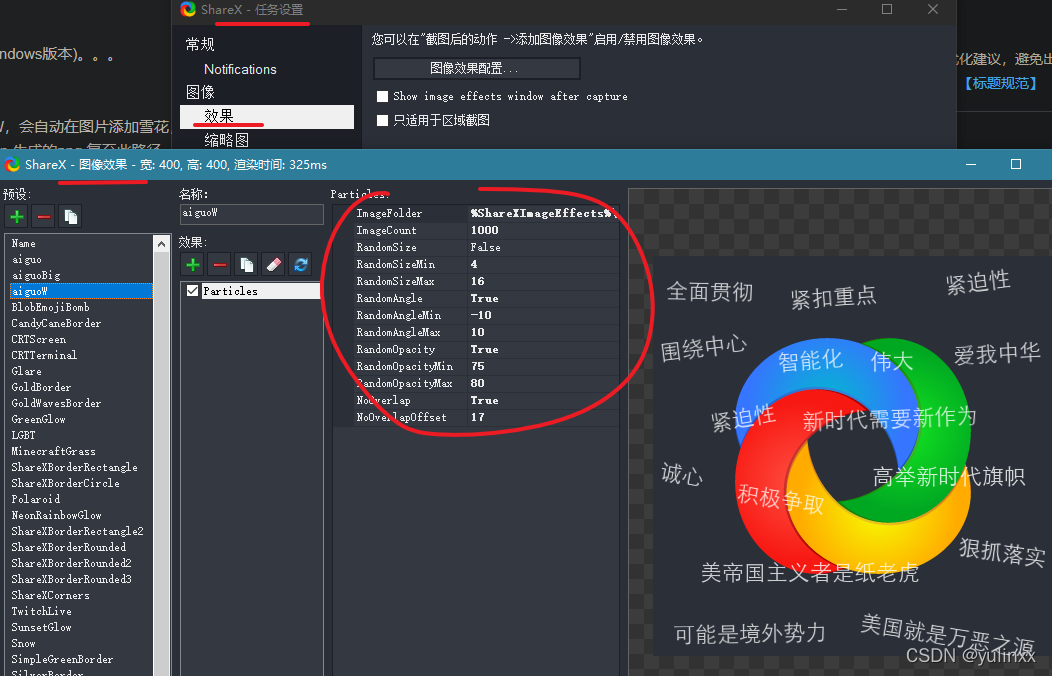Image resolution: width=1052 pixels, height=676 pixels.
Task: Select 常规 in task settings sidebar
Action: pyautogui.click(x=200, y=44)
